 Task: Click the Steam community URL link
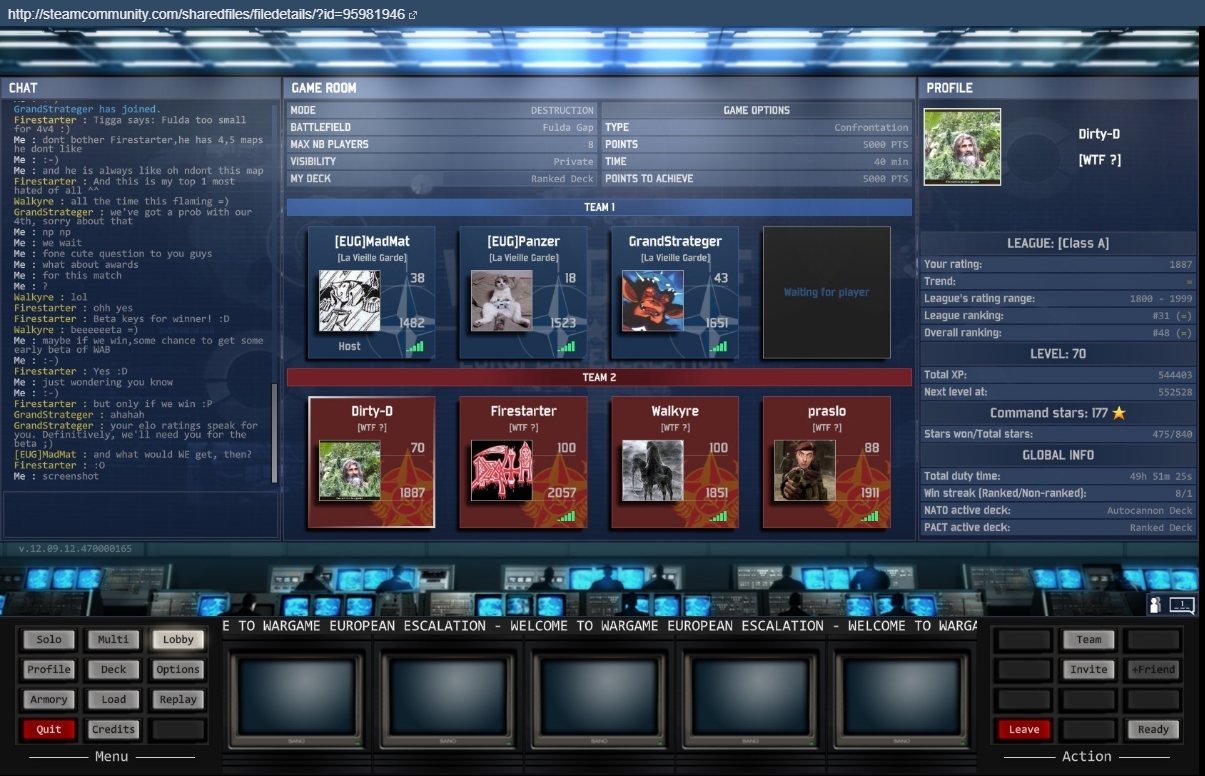[206, 15]
